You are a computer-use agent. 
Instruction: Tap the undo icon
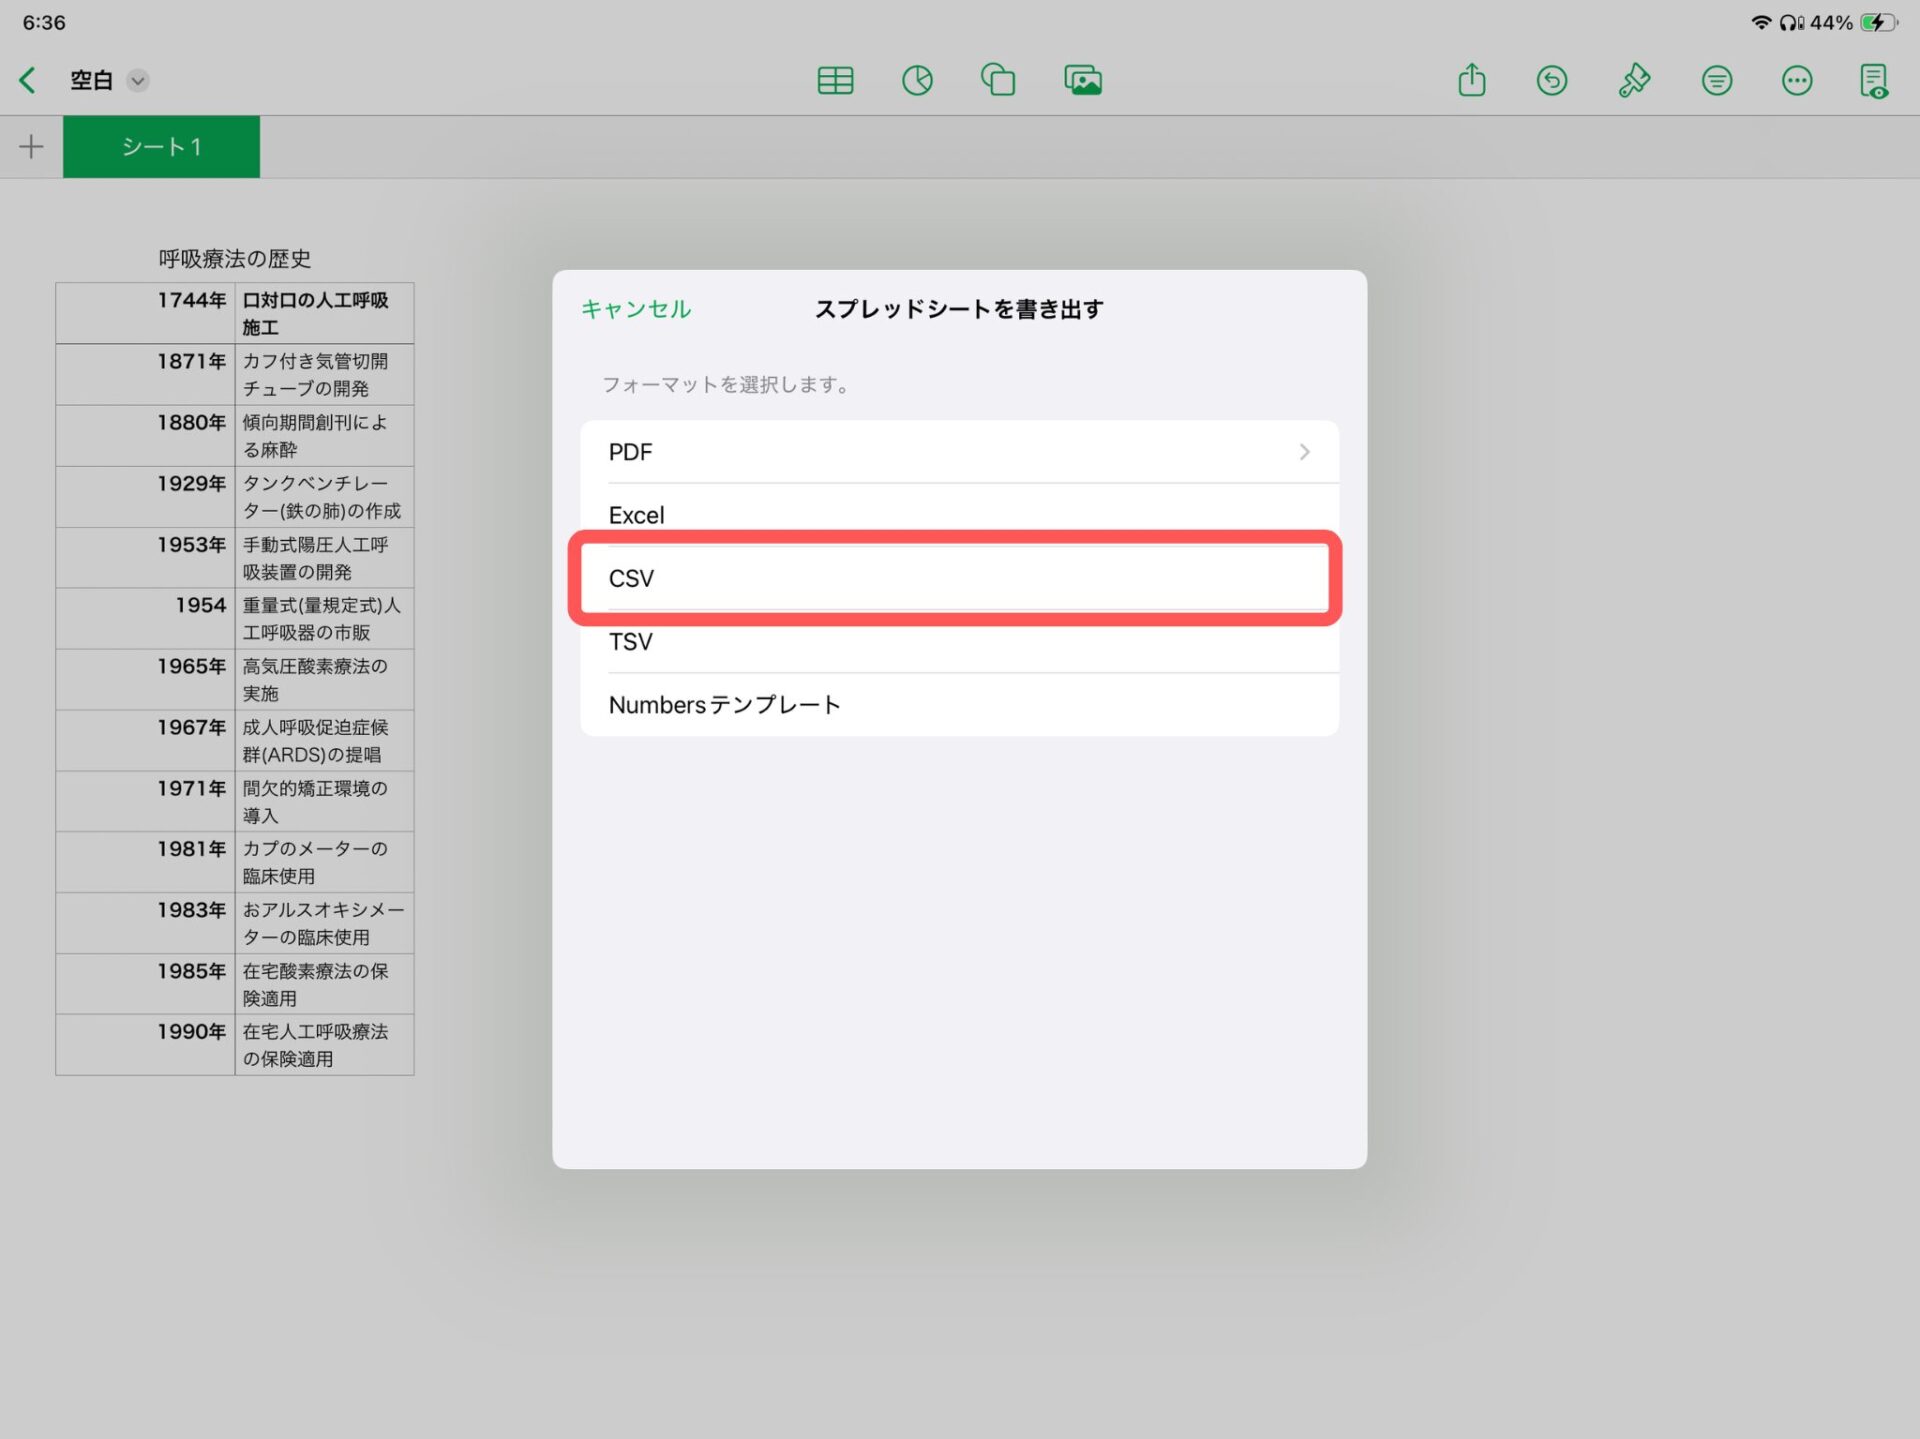1552,80
